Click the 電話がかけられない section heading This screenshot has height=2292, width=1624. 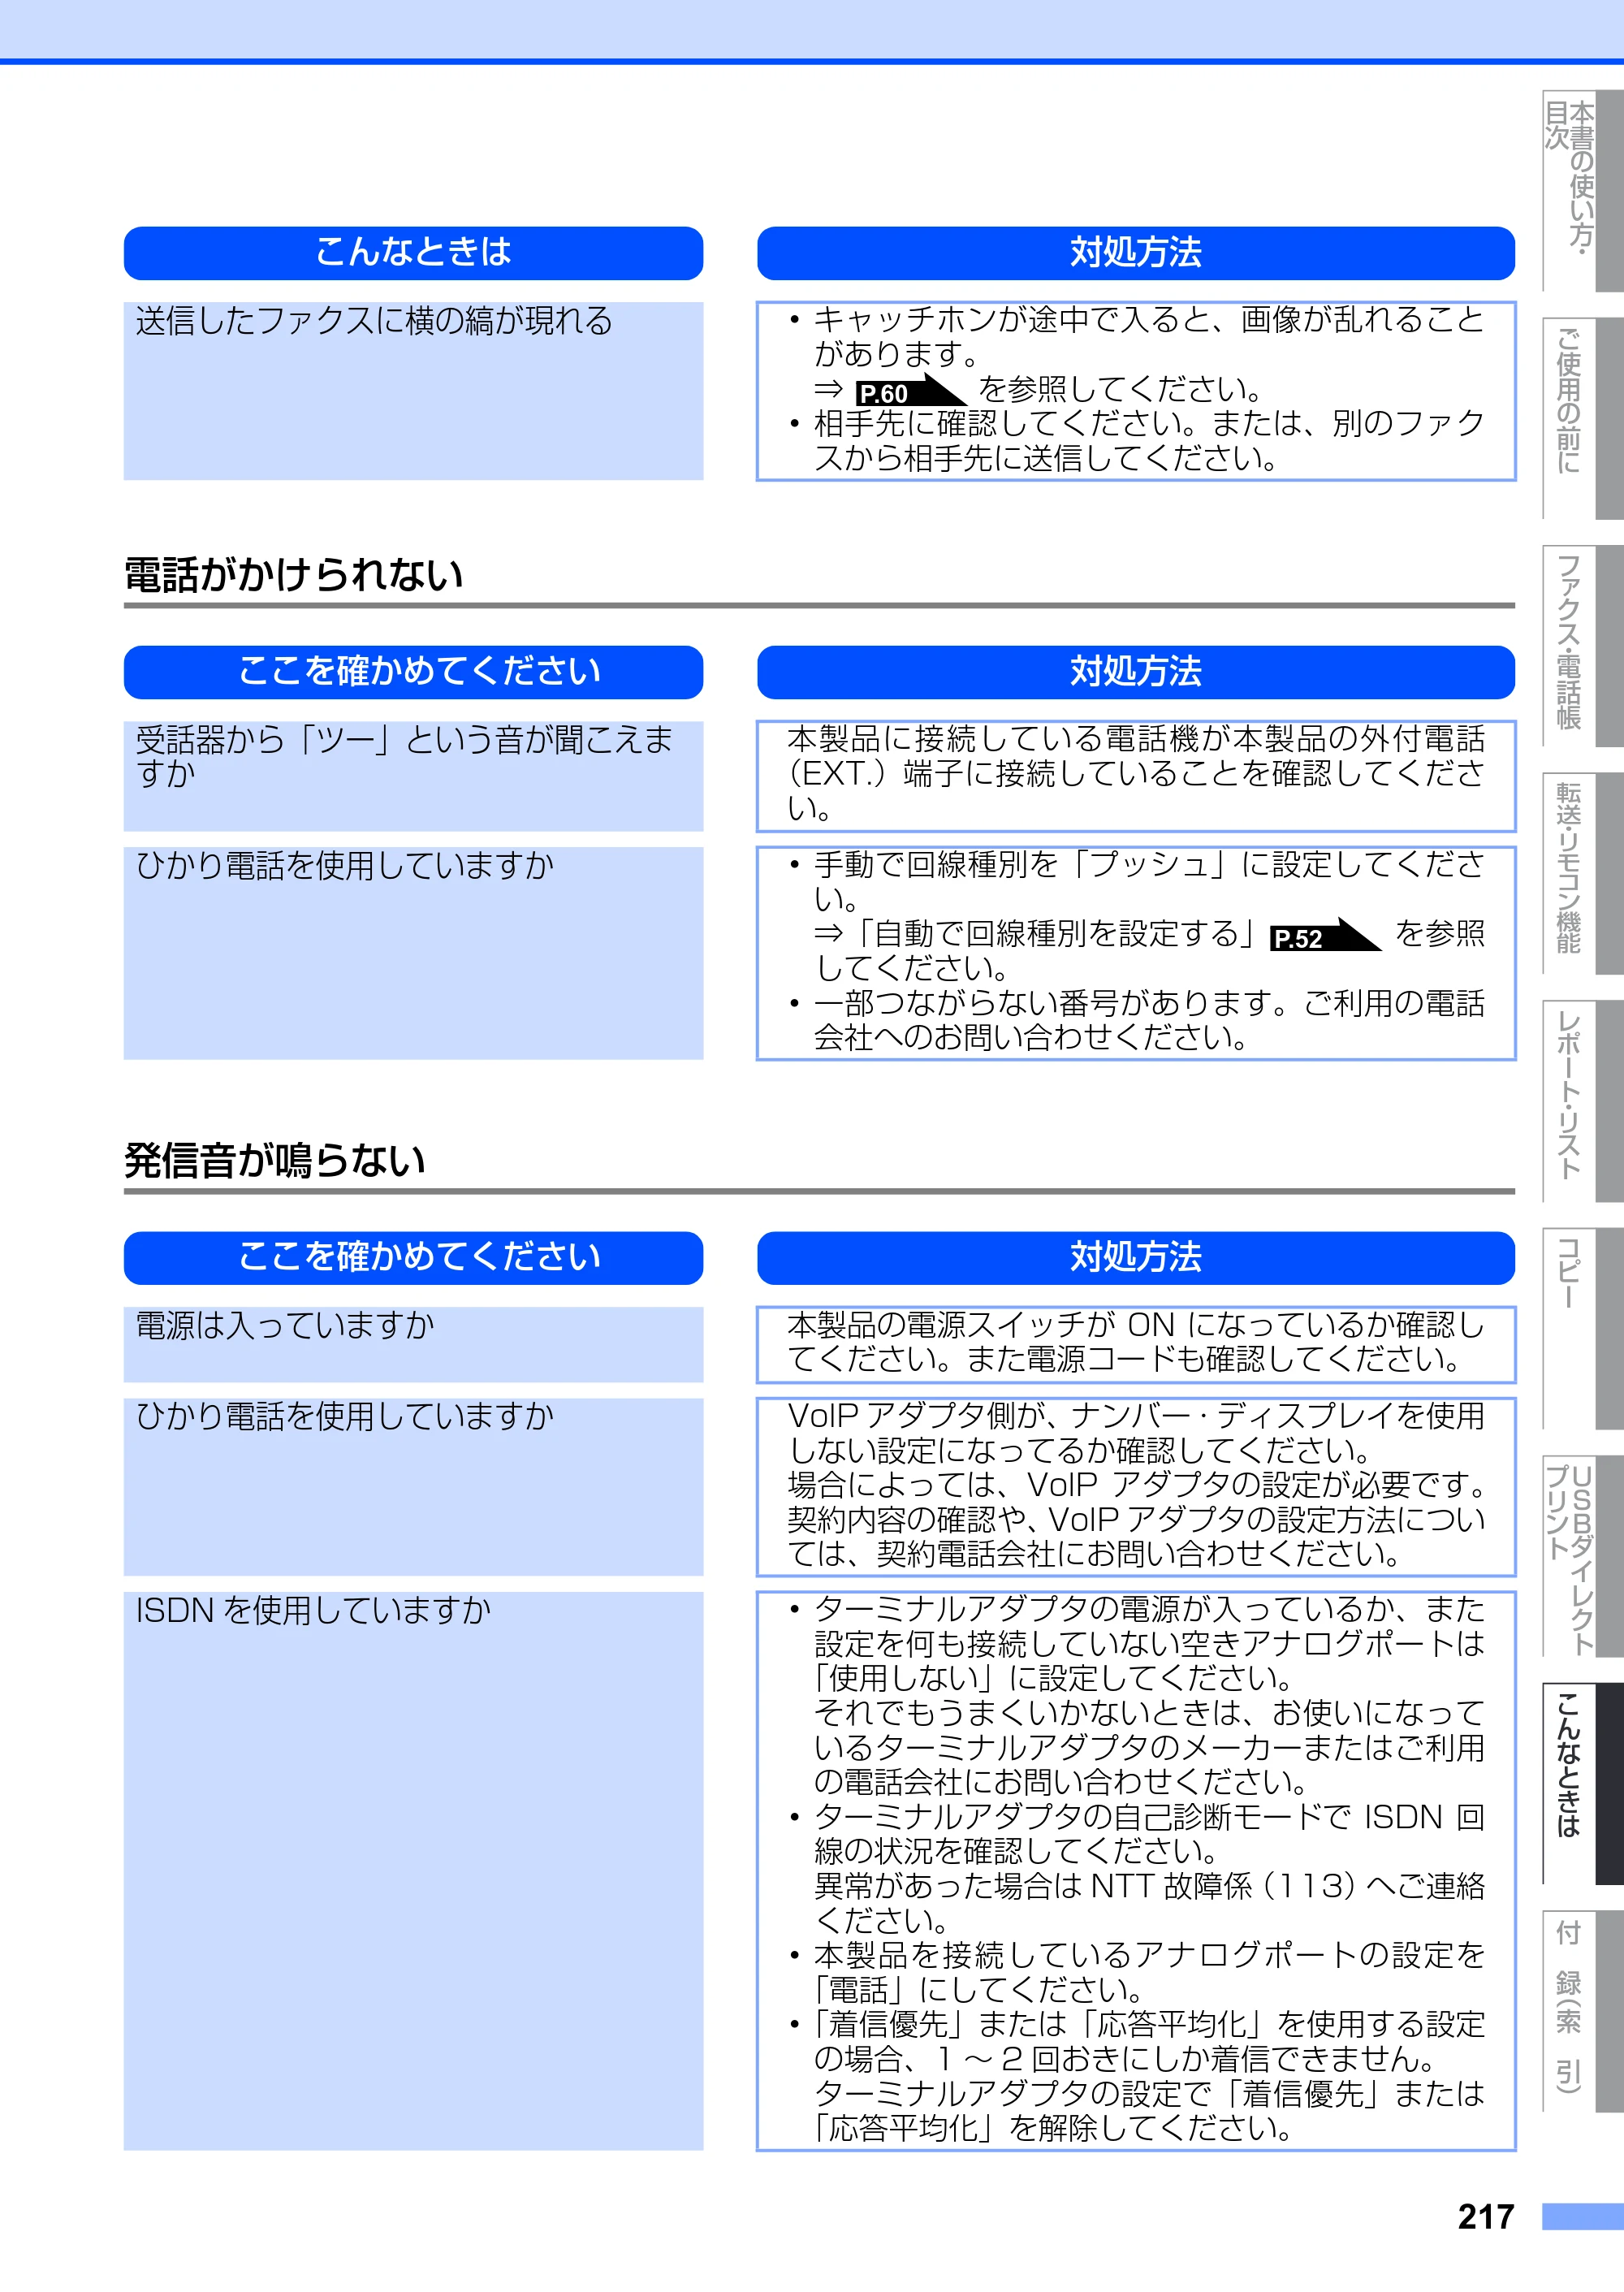[x=293, y=575]
